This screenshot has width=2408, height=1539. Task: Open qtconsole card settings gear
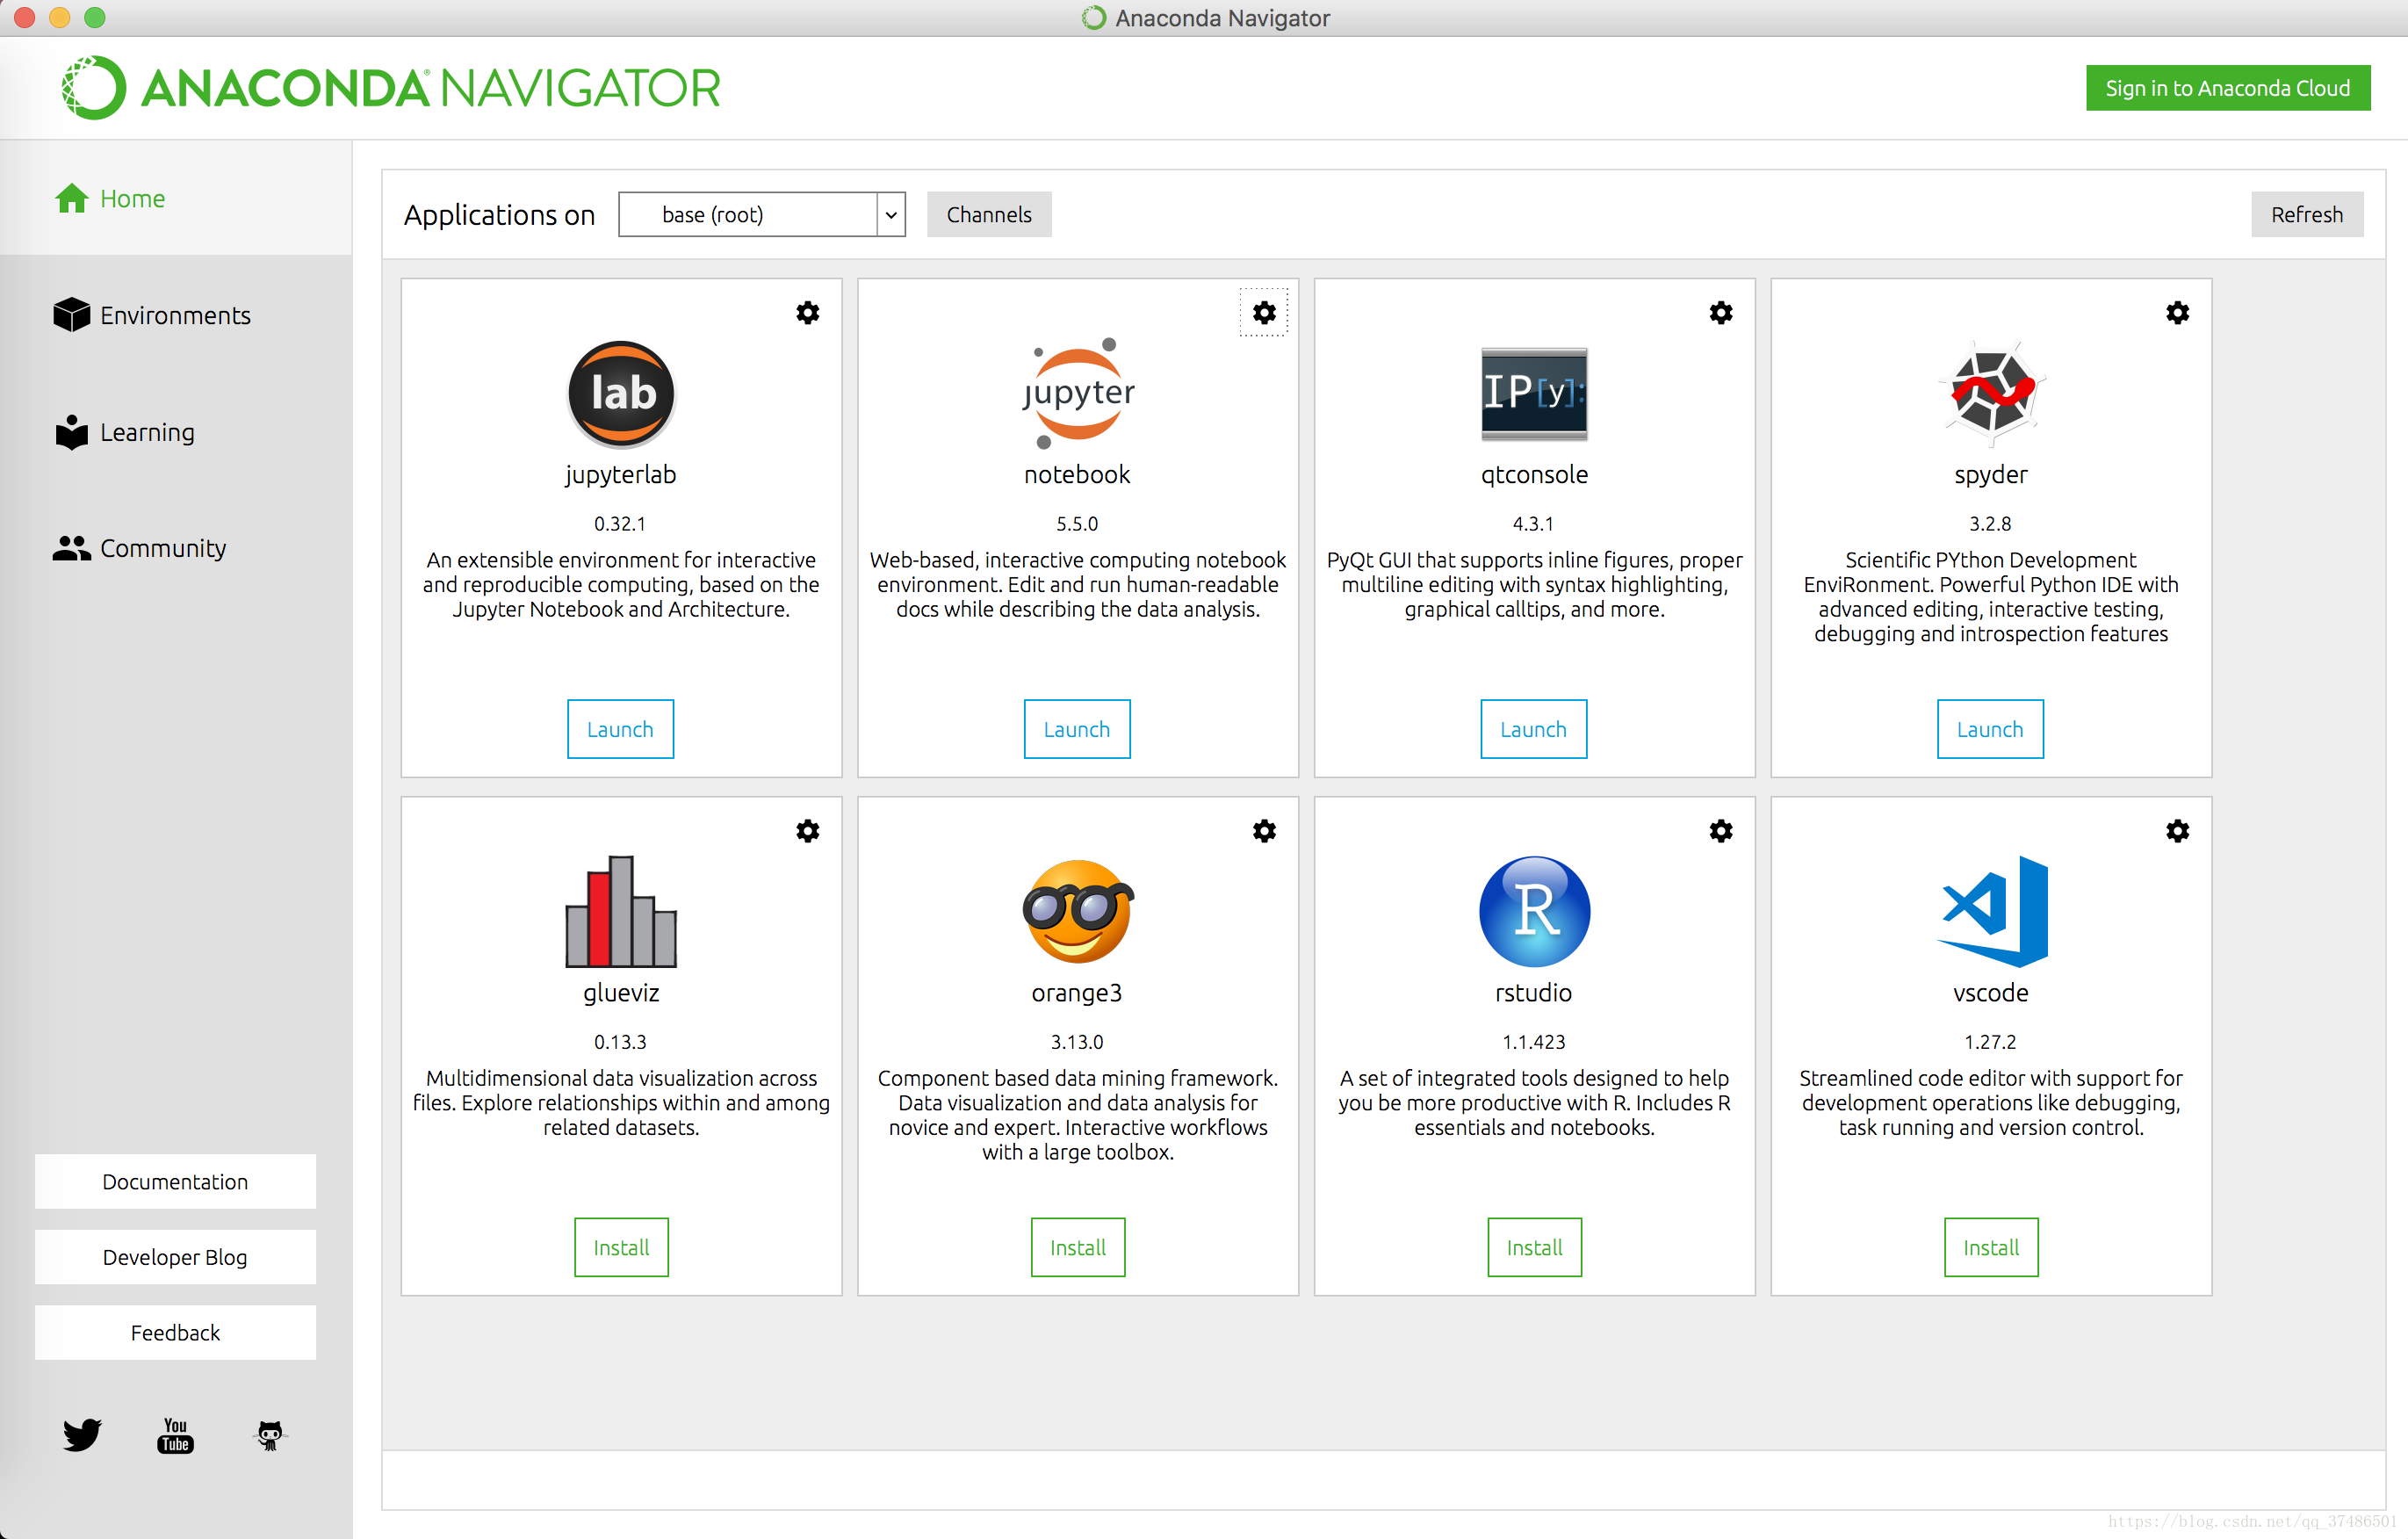click(x=1720, y=313)
